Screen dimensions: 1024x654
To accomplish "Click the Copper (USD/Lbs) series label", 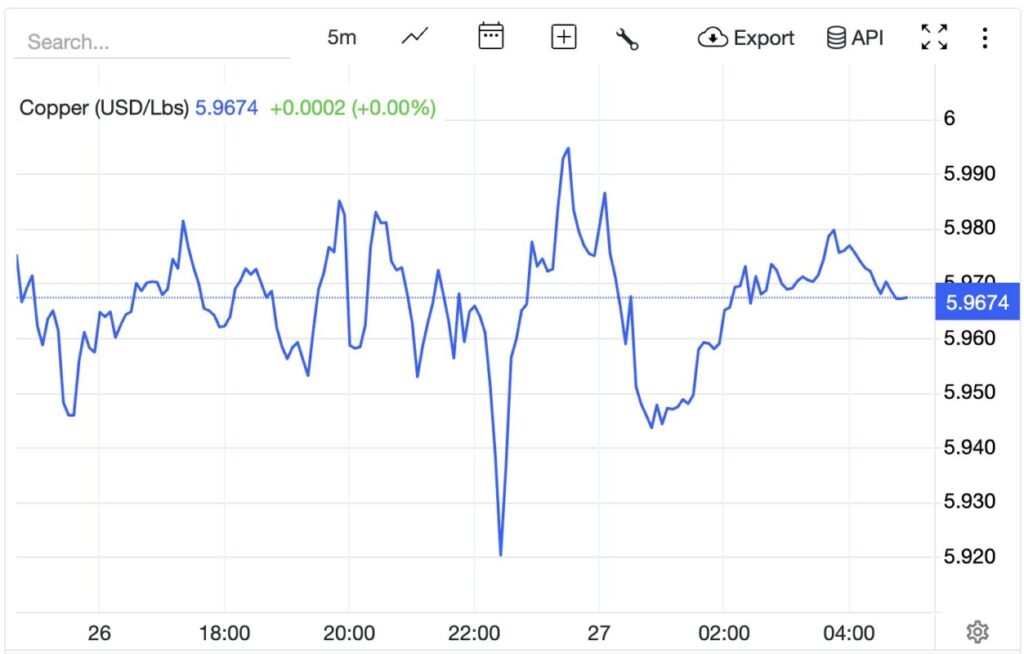I will pos(104,108).
